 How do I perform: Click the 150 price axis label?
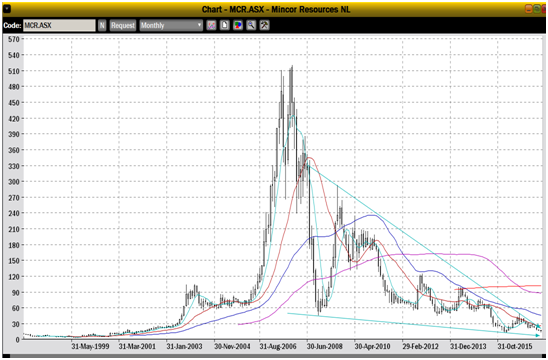point(14,261)
